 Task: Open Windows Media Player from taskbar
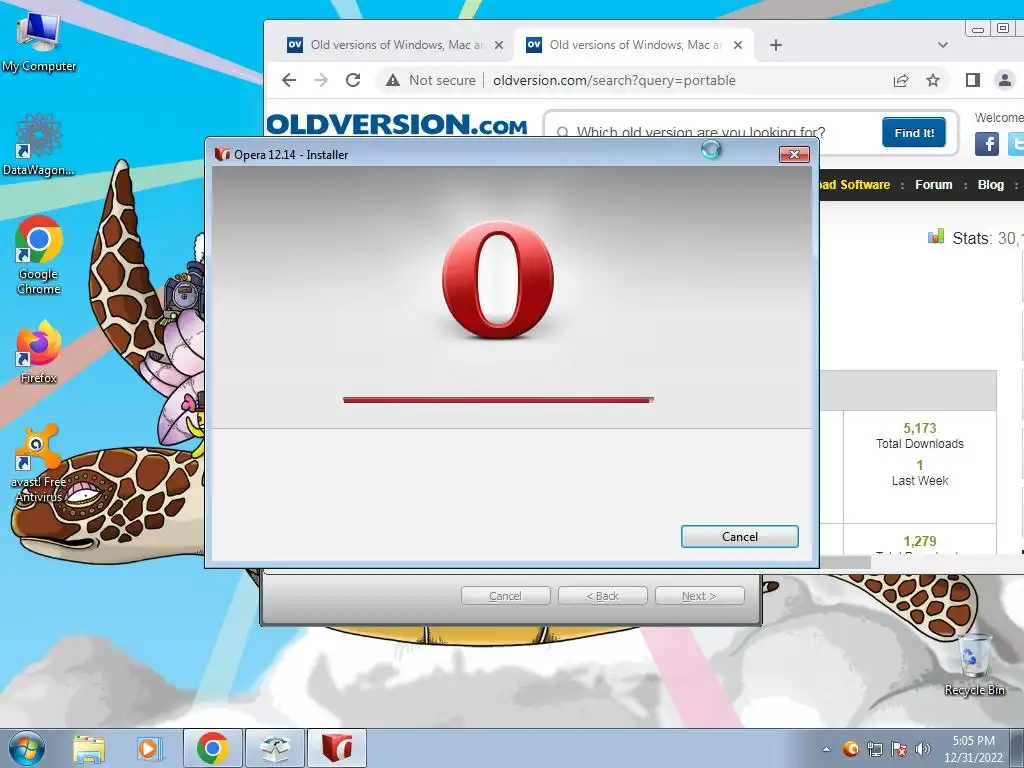(x=148, y=748)
